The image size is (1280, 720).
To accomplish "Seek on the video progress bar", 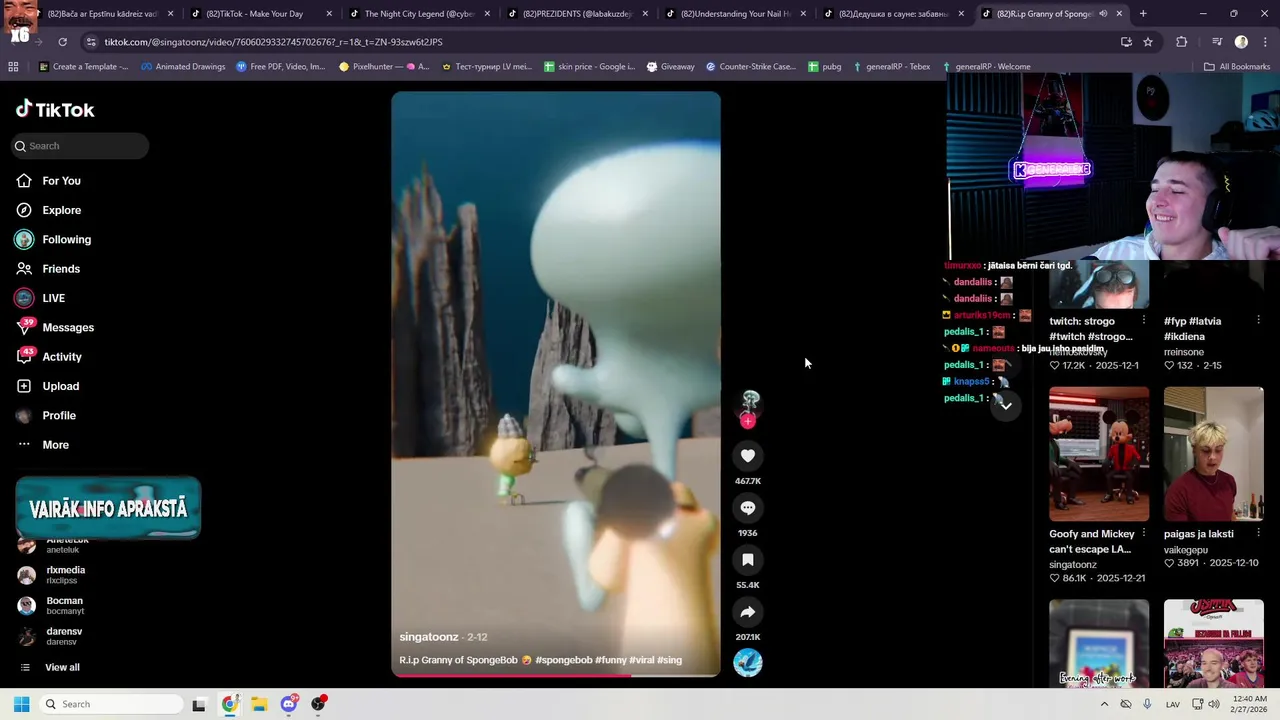I will click(x=555, y=675).
